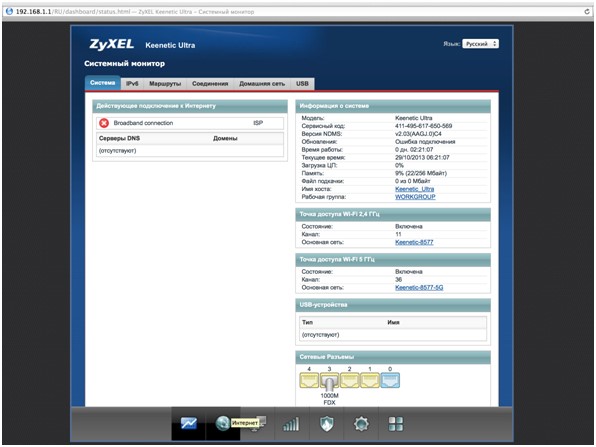Open the Keenetic-8577-5G network link
596x447 pixels.
[419, 287]
